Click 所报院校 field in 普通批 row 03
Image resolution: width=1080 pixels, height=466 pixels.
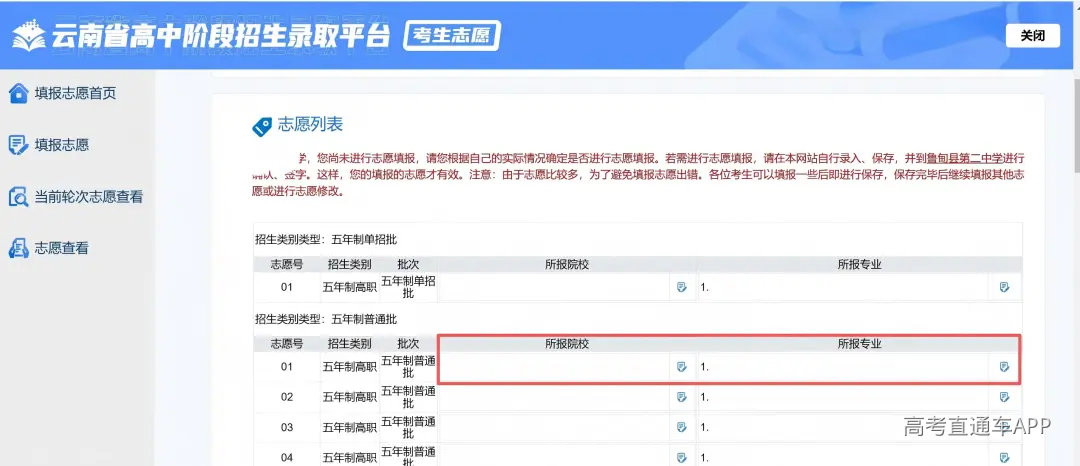pos(554,427)
